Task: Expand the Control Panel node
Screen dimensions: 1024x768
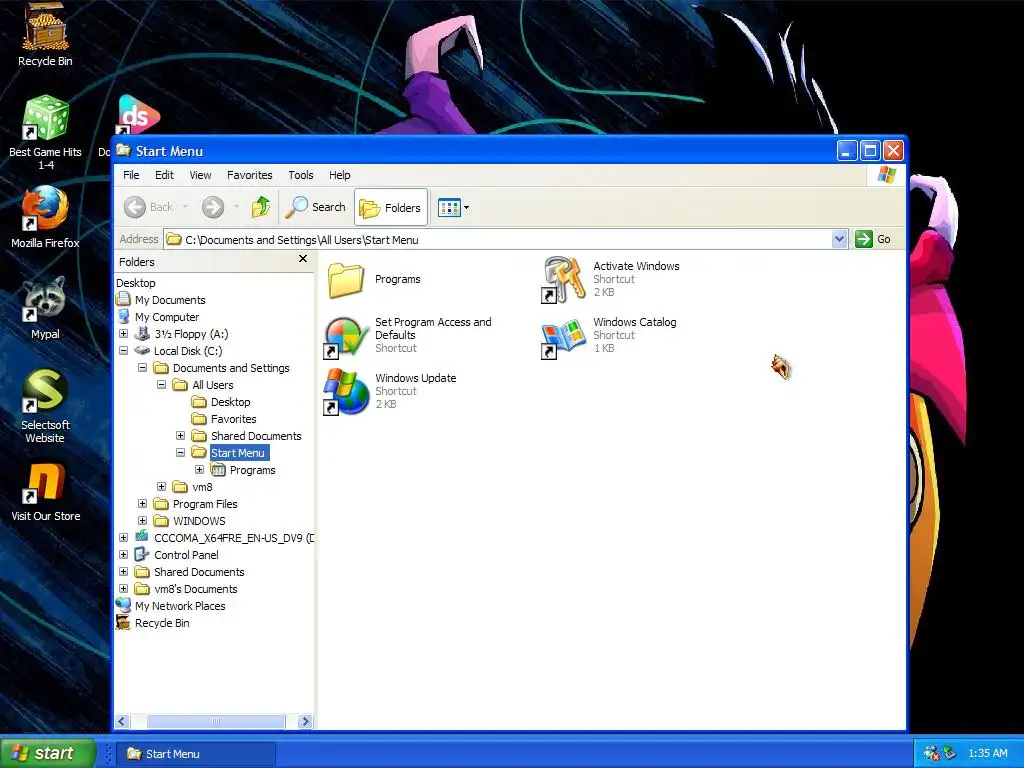Action: click(x=123, y=554)
